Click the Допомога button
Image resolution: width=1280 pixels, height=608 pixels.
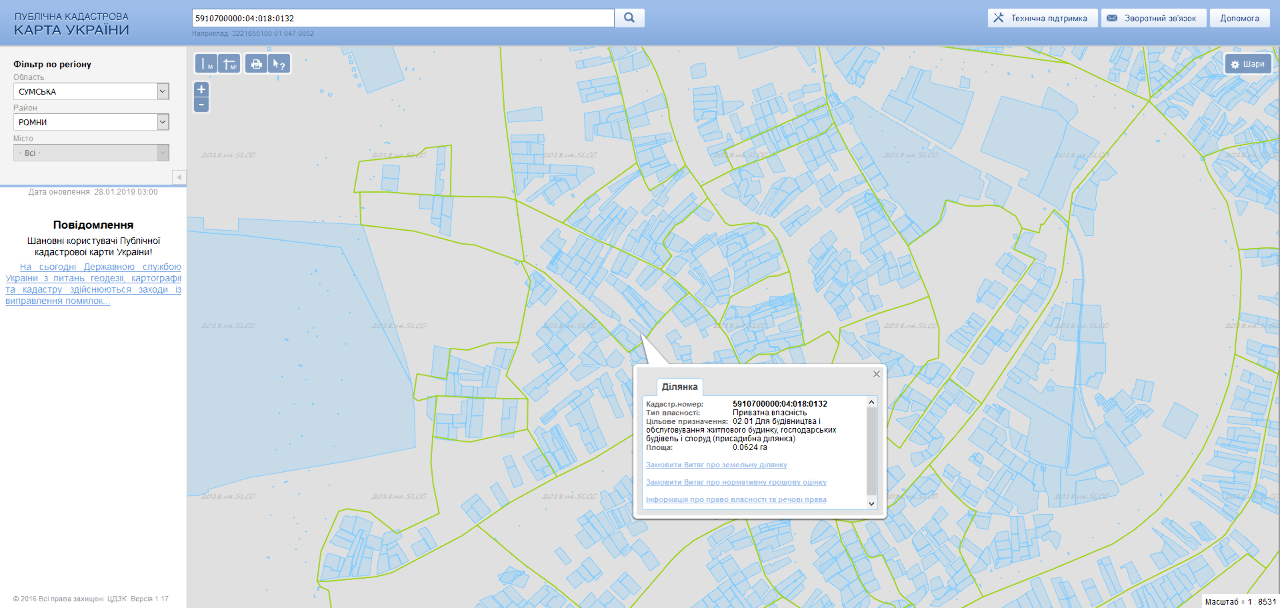(x=1239, y=18)
